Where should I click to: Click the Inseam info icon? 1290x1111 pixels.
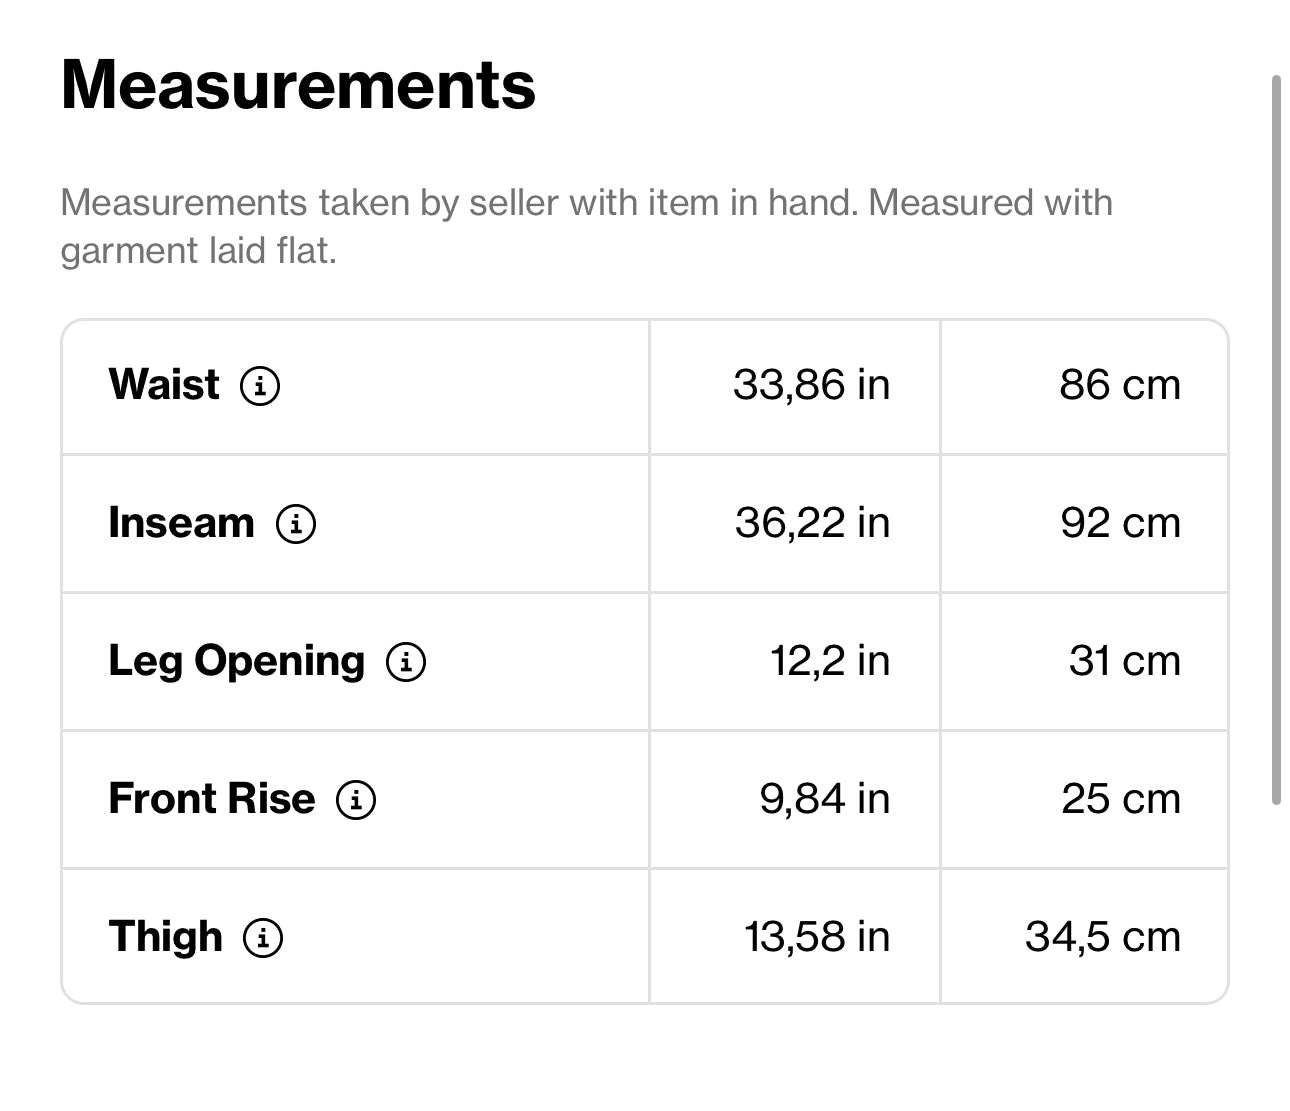click(296, 523)
